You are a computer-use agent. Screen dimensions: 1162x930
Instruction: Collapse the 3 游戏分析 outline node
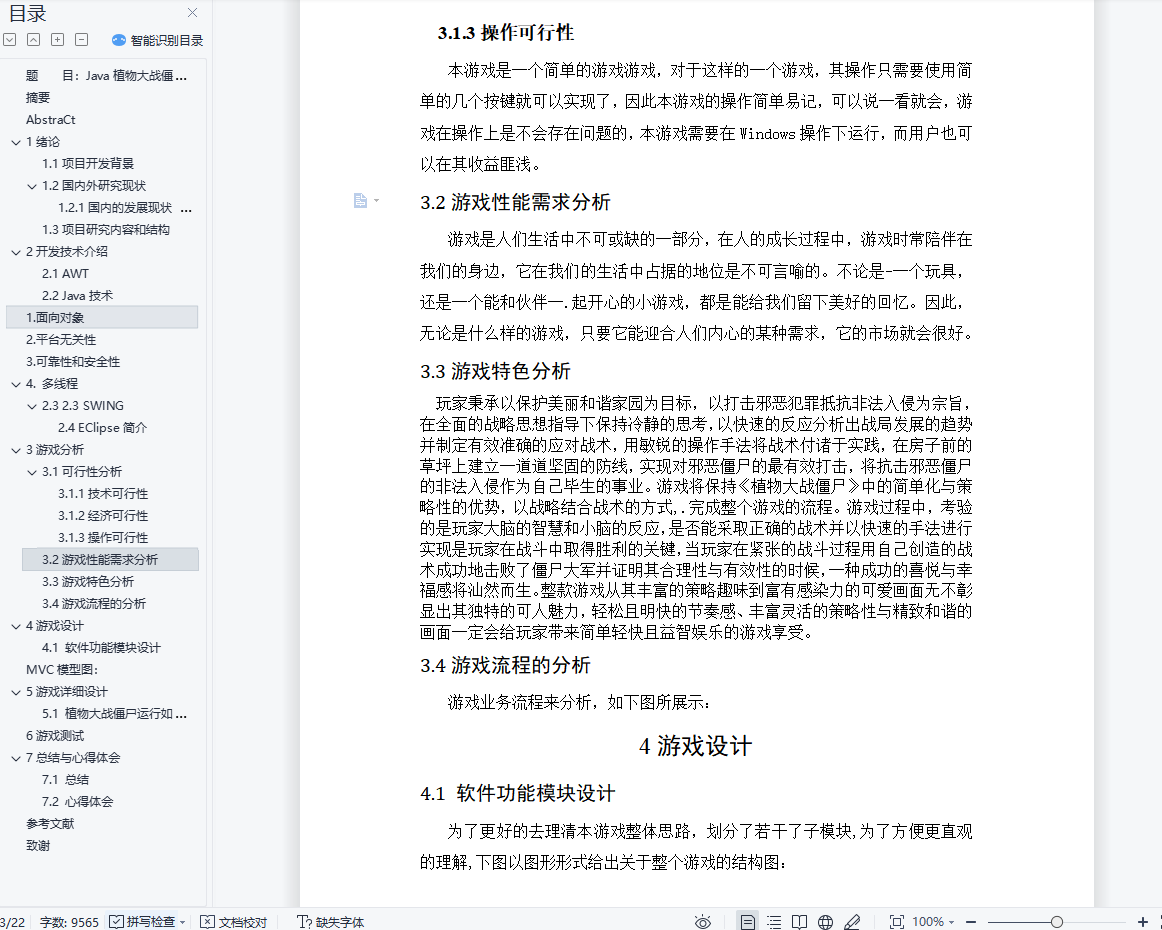click(16, 450)
